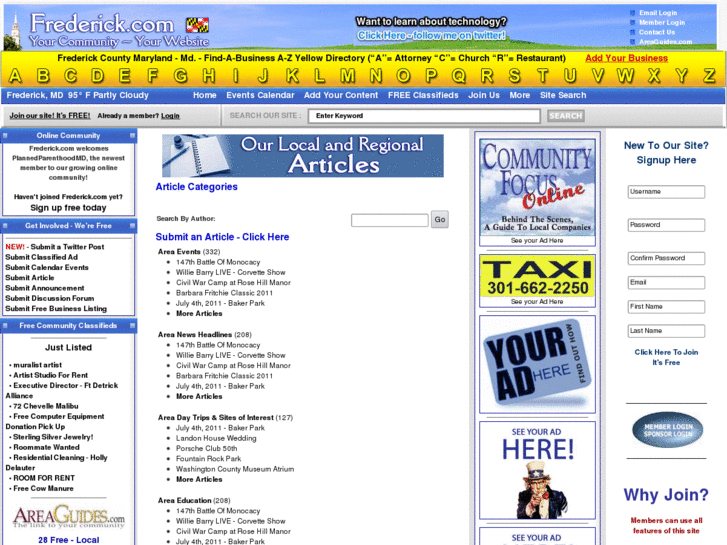Click the Member Login Sponsor Login oval badge
The width and height of the screenshot is (727, 545).
tap(667, 430)
